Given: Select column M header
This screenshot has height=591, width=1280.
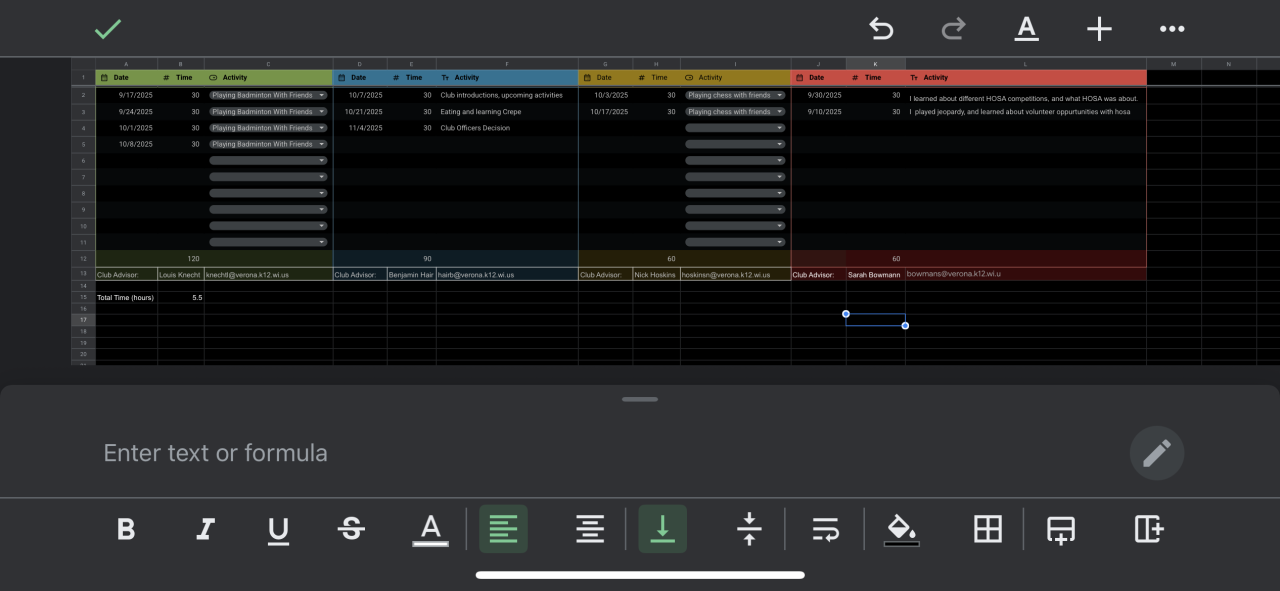Looking at the screenshot, I should point(1174,64).
